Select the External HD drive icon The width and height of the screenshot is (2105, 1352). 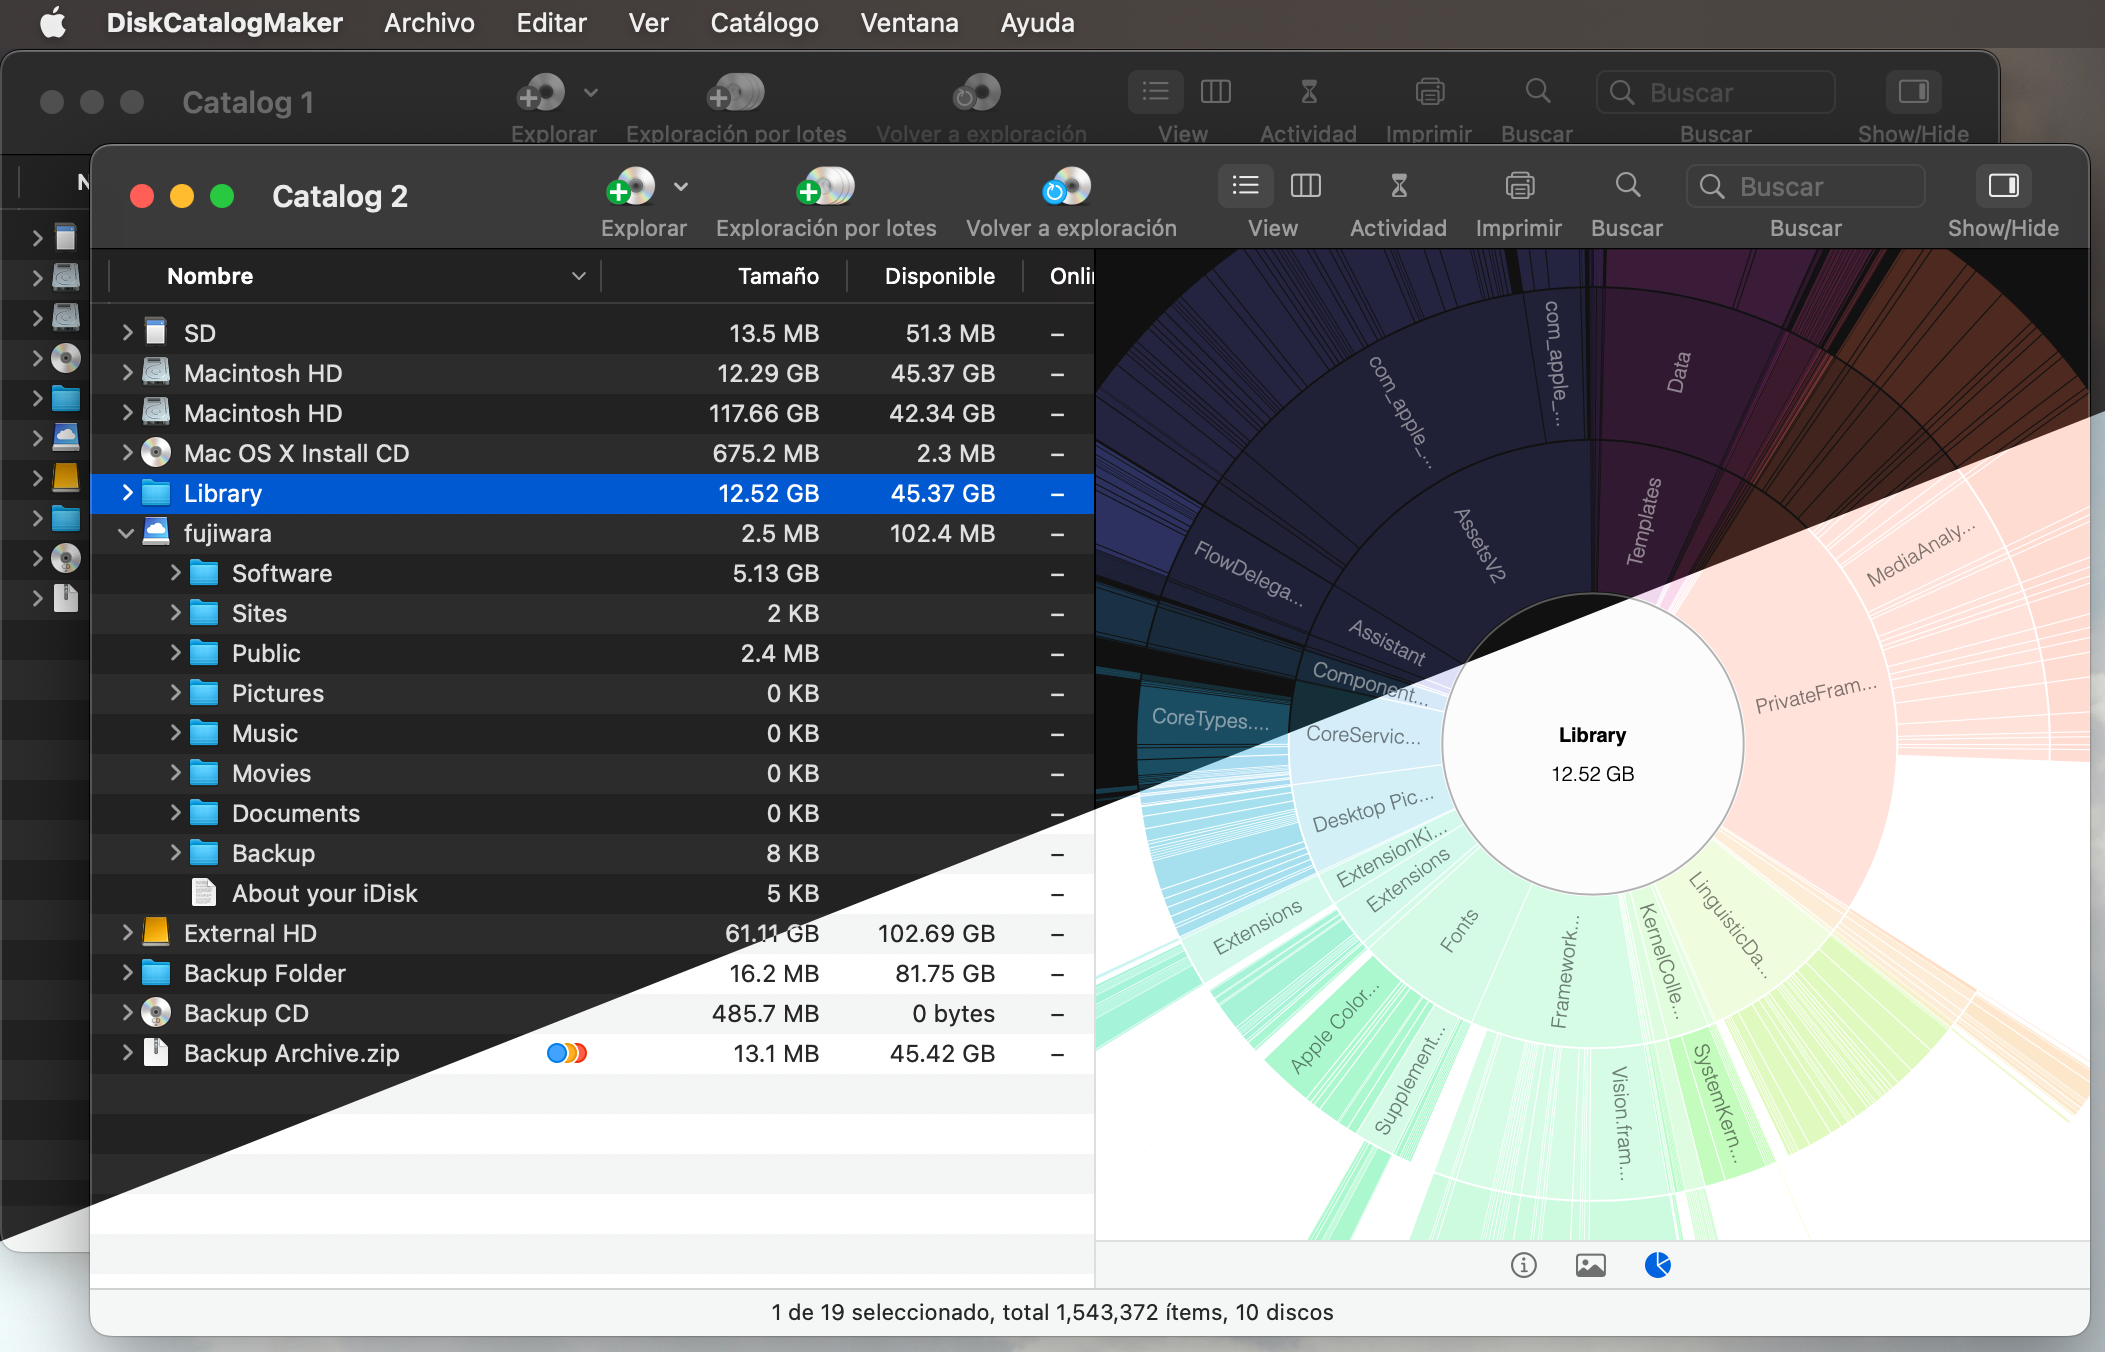(x=156, y=932)
